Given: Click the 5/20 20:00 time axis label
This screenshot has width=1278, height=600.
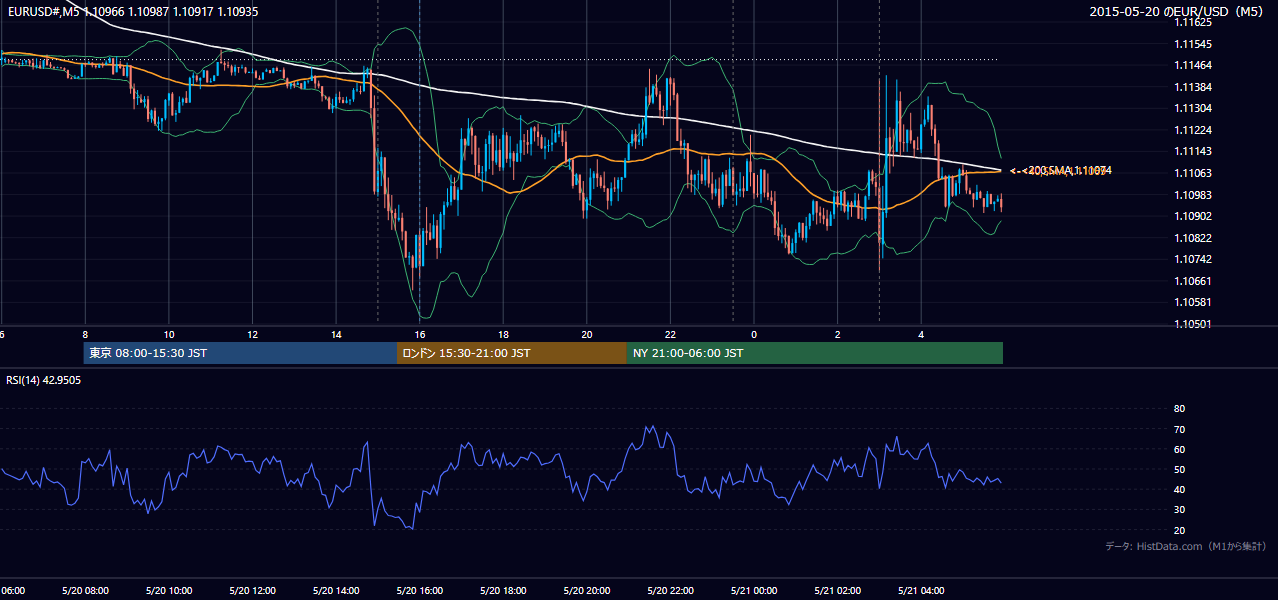Looking at the screenshot, I should click(x=587, y=590).
